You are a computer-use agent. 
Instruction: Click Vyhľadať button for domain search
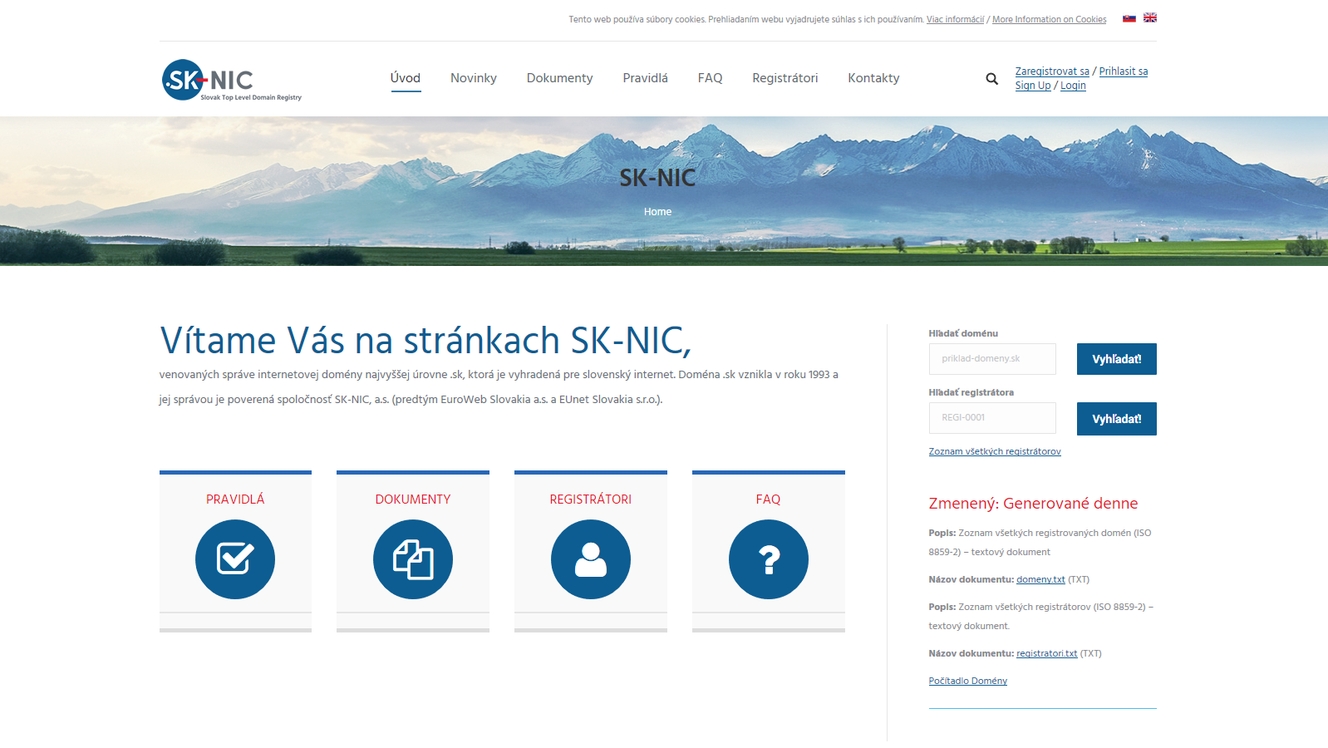[1117, 359]
